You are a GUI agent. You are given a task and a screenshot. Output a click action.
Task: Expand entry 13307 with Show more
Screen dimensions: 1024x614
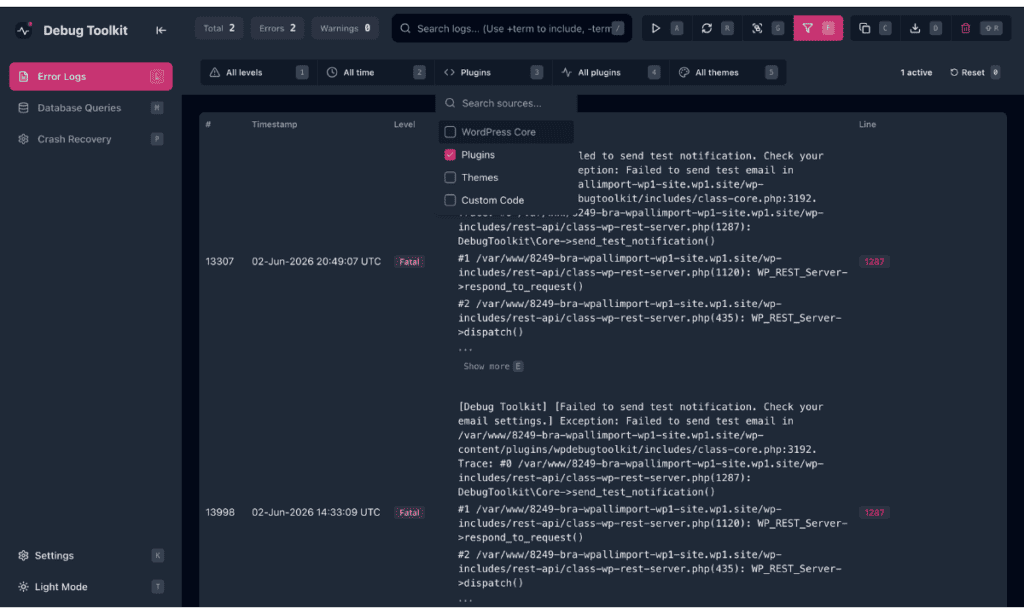[493, 366]
